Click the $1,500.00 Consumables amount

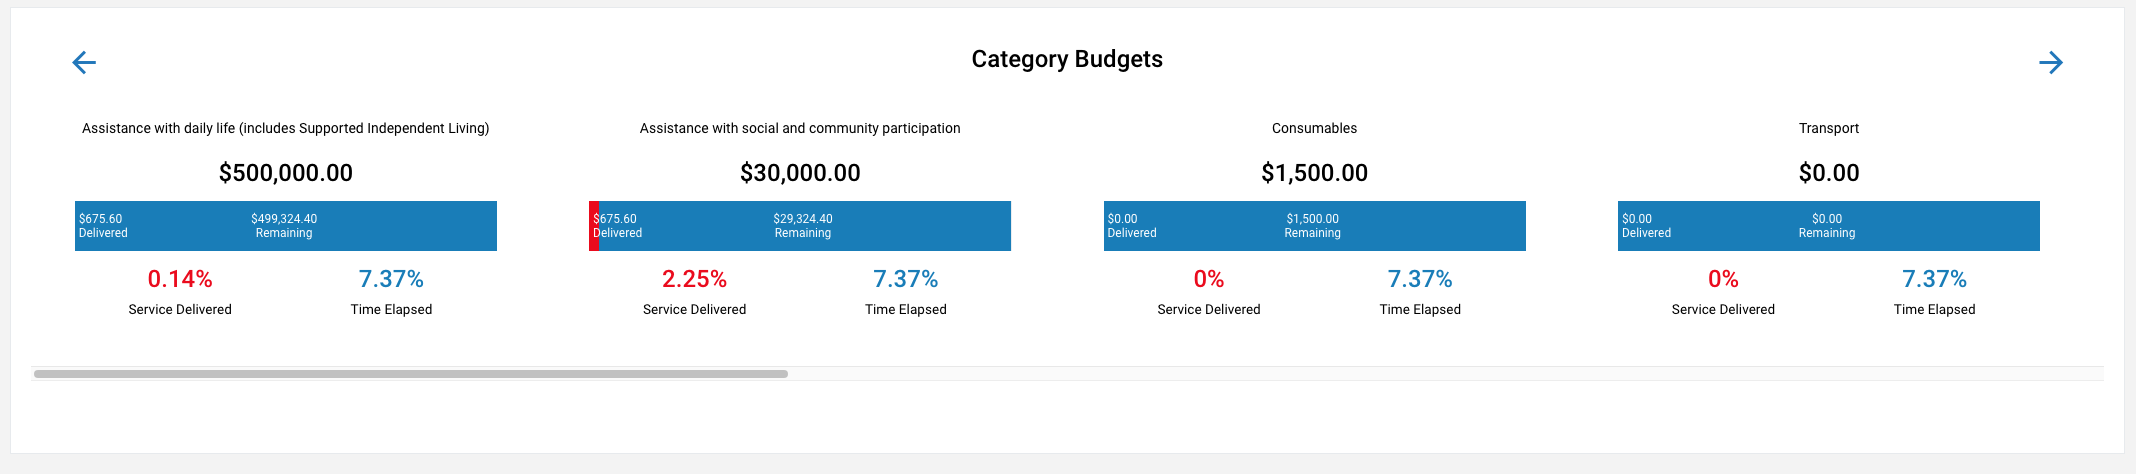point(1314,173)
